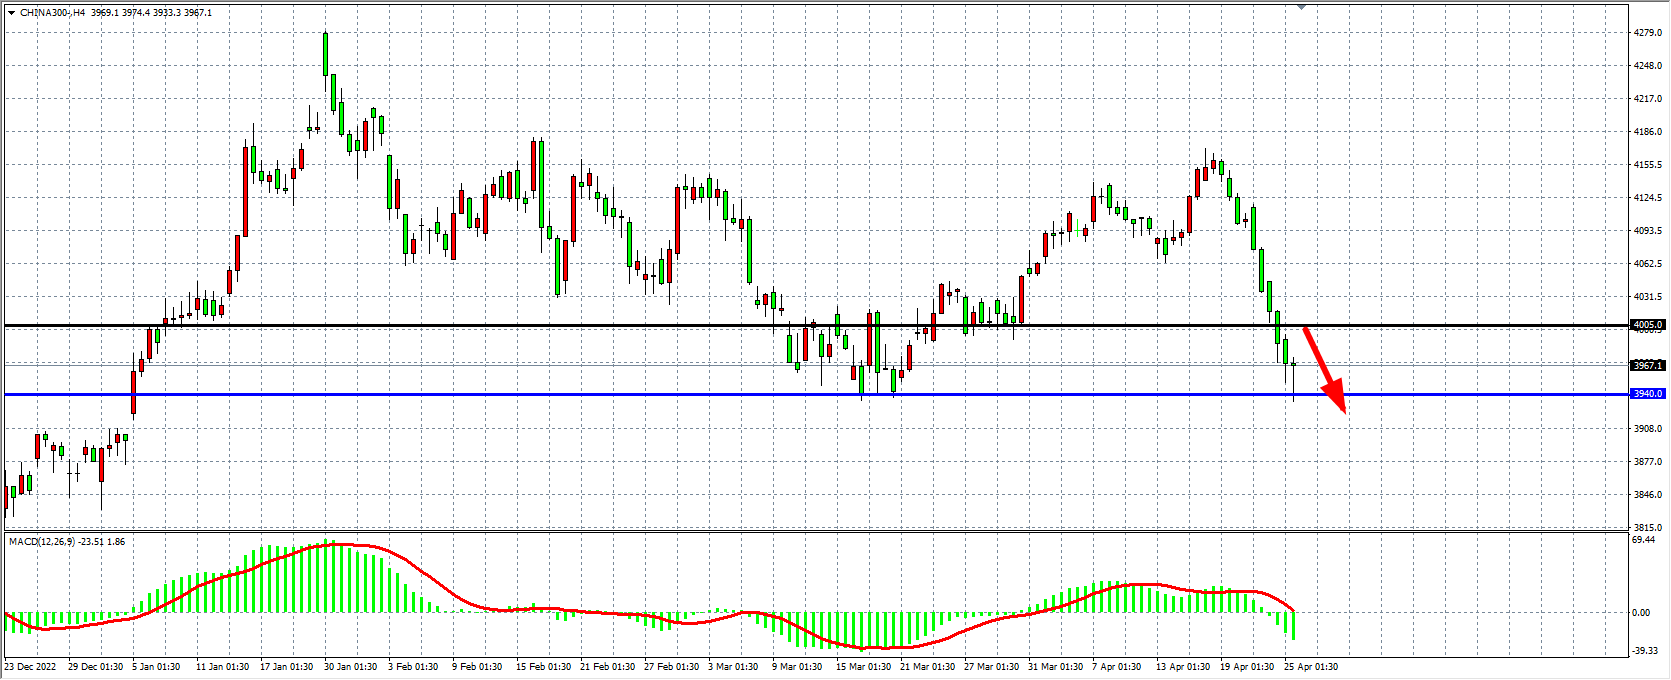This screenshot has width=1671, height=680.
Task: Click the 3815.0 price scale value
Action: click(1647, 527)
